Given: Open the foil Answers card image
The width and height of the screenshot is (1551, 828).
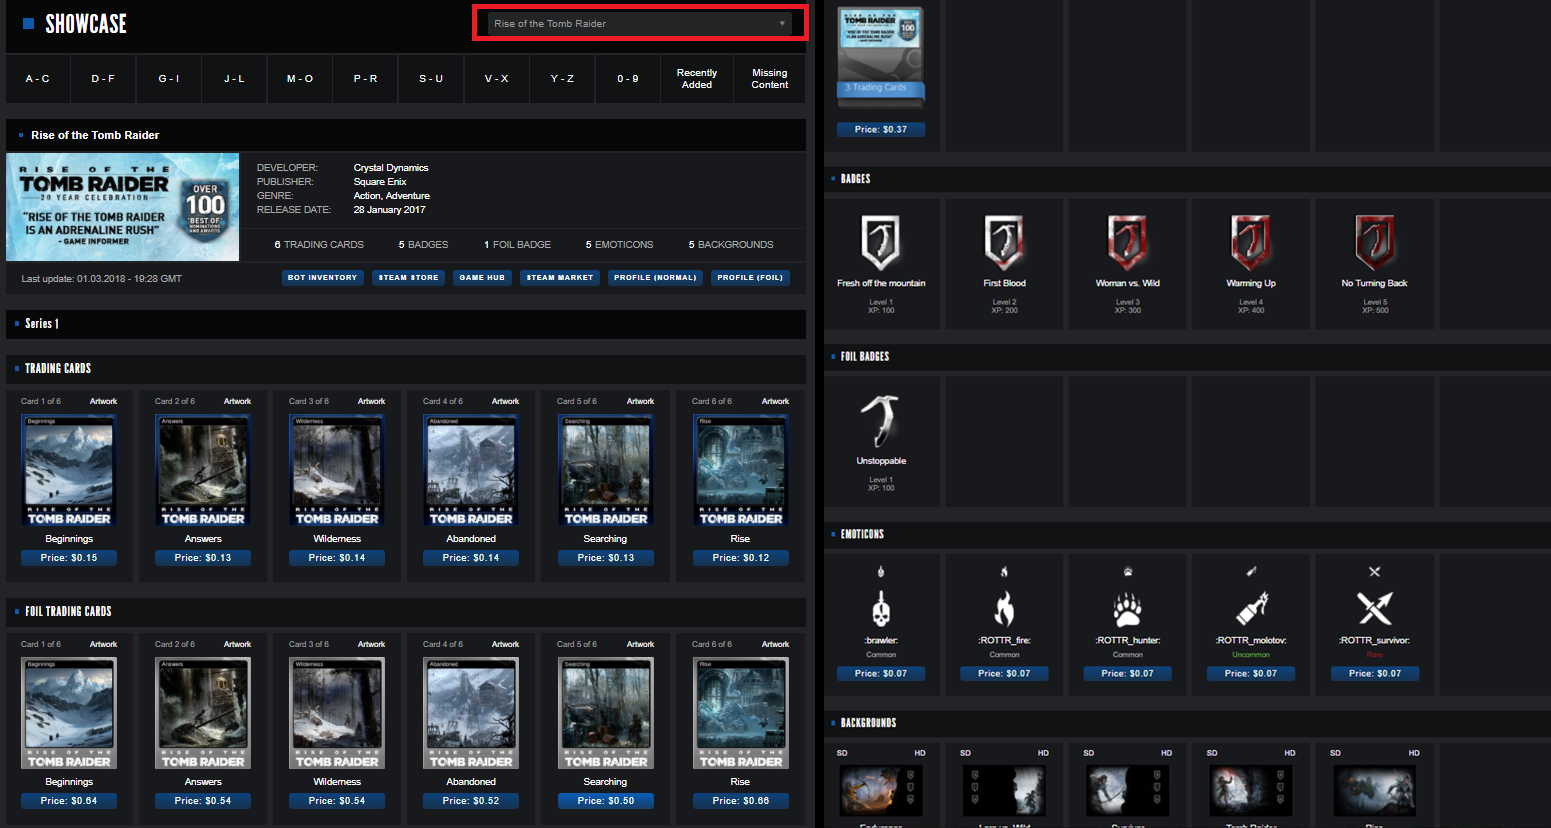Looking at the screenshot, I should tap(203, 713).
